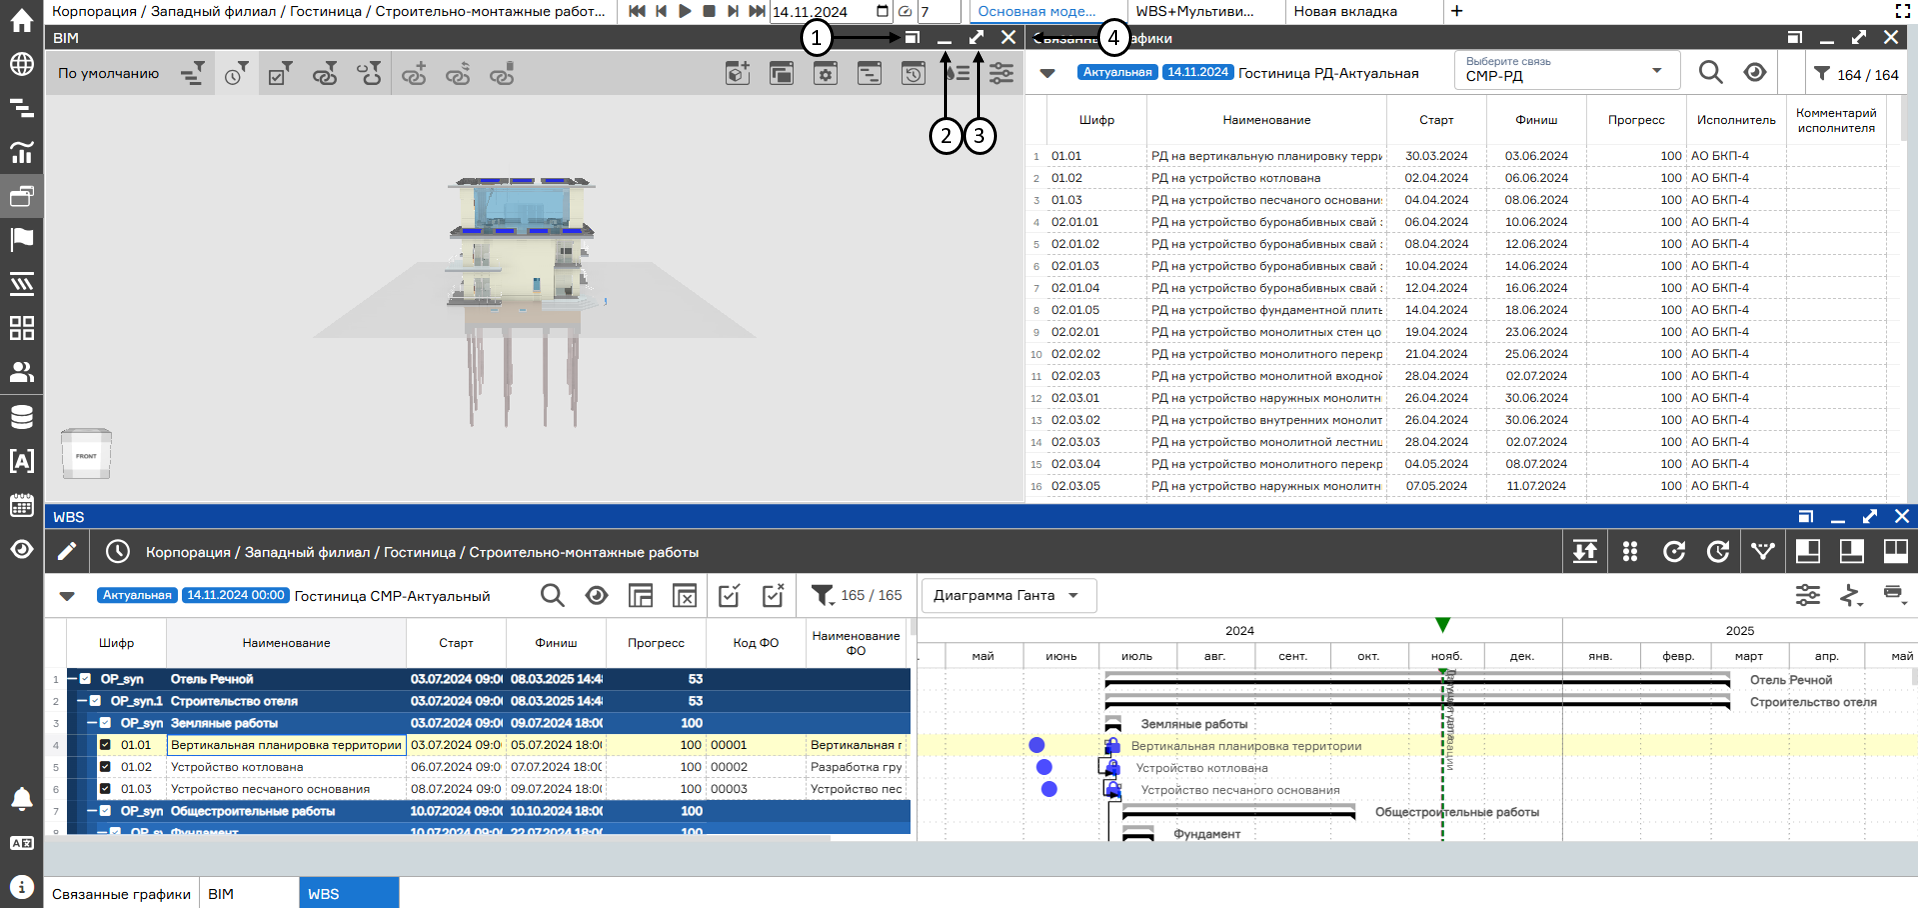Click the 165 / 165 filter button in WBS
Viewport: 1918px width, 908px height.
pos(856,595)
